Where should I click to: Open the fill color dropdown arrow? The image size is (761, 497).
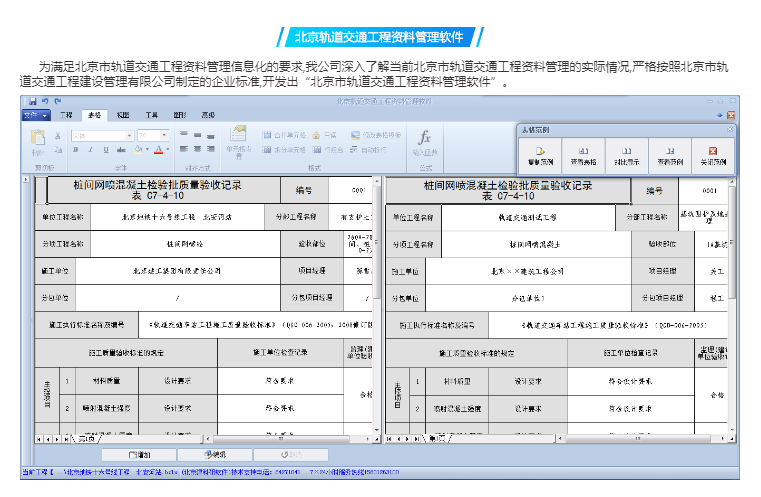coord(147,149)
